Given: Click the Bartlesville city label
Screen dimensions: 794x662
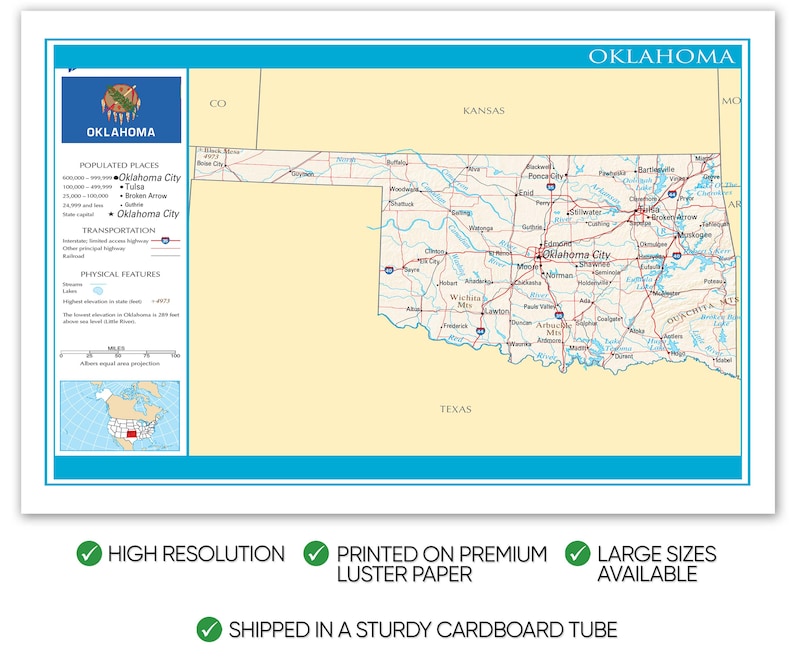Looking at the screenshot, I should (x=656, y=169).
